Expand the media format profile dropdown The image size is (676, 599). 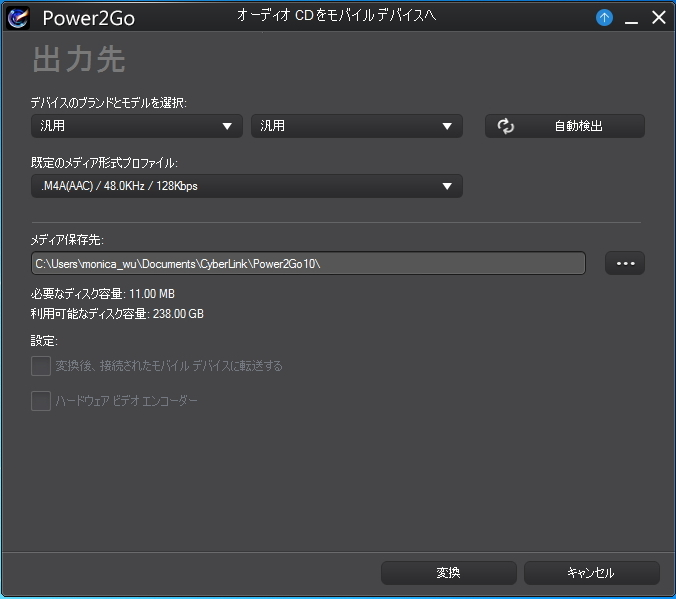(x=247, y=186)
